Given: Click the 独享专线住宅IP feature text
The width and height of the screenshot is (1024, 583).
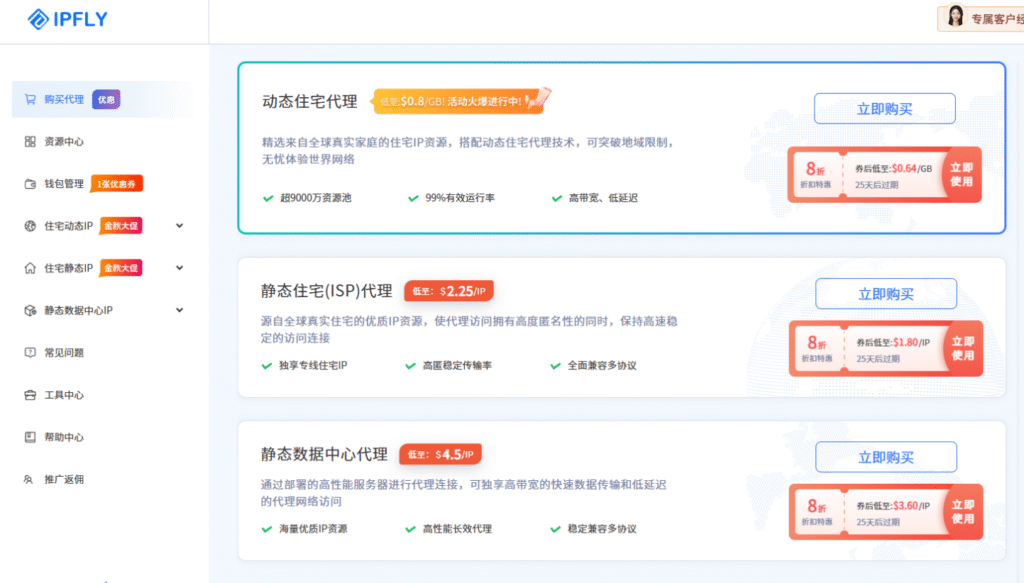Looking at the screenshot, I should coord(313,366).
